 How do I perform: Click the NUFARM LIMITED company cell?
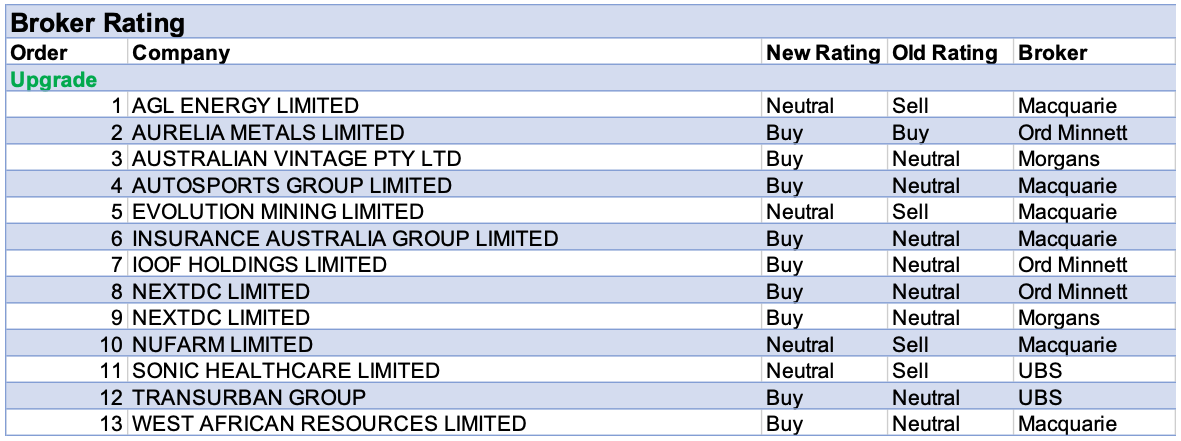pyautogui.click(x=222, y=345)
